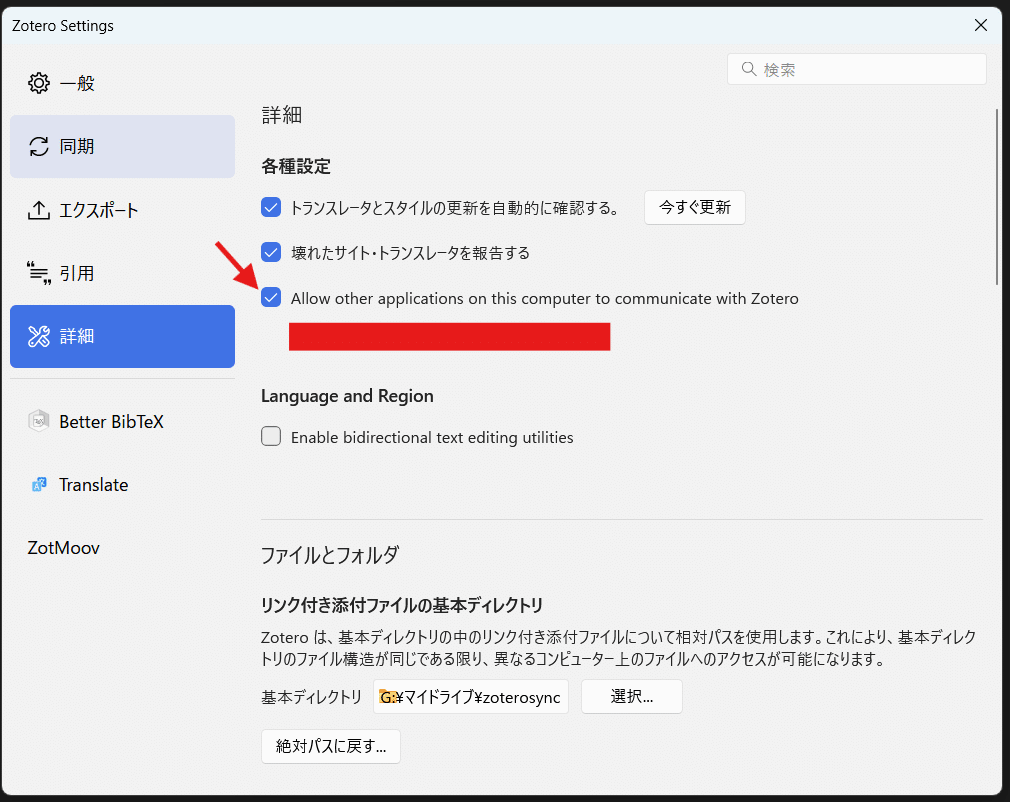1010x802 pixels.
Task: Click the 基本ディレクトリ label
Action: 312,697
